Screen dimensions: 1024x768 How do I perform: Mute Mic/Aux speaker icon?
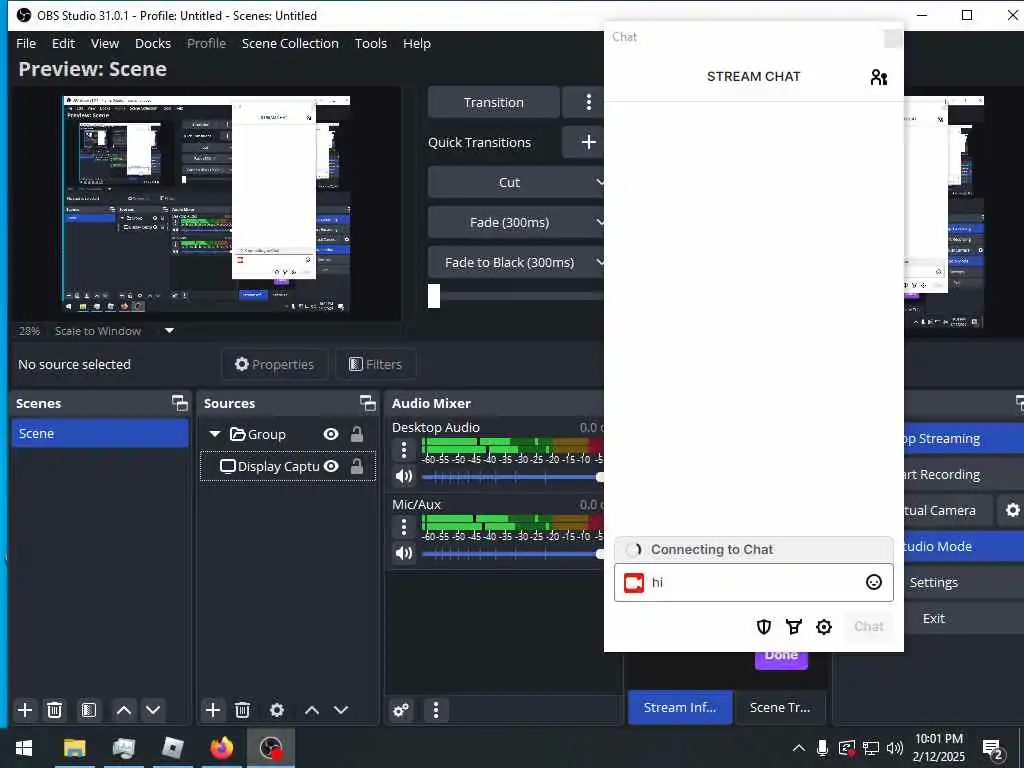[404, 553]
